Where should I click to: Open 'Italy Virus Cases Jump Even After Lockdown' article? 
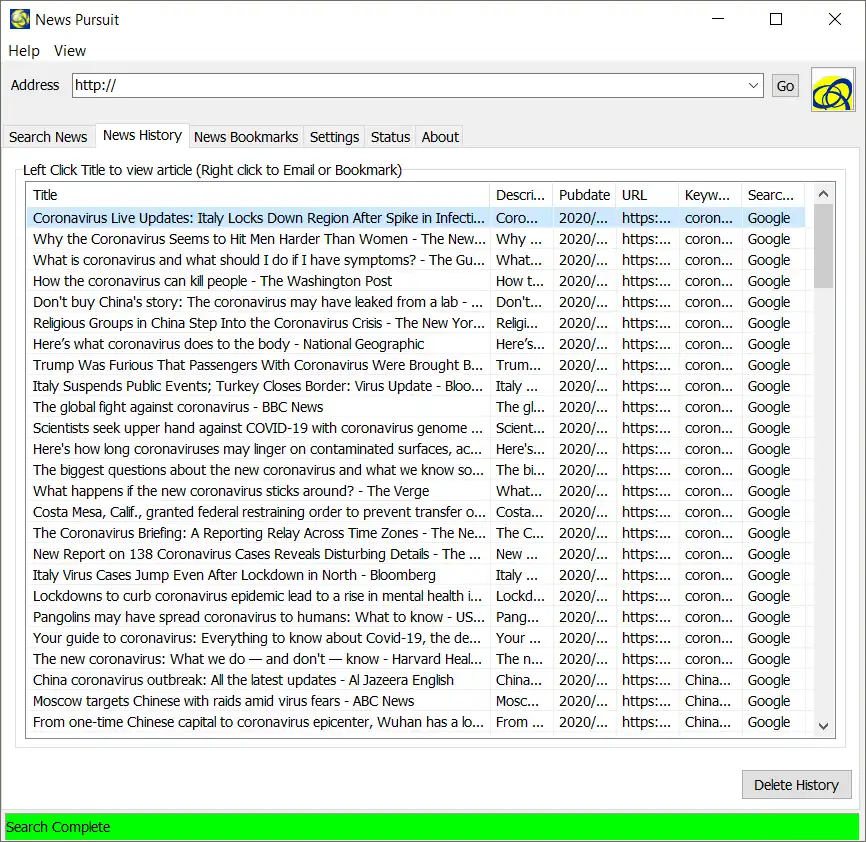click(x=234, y=575)
